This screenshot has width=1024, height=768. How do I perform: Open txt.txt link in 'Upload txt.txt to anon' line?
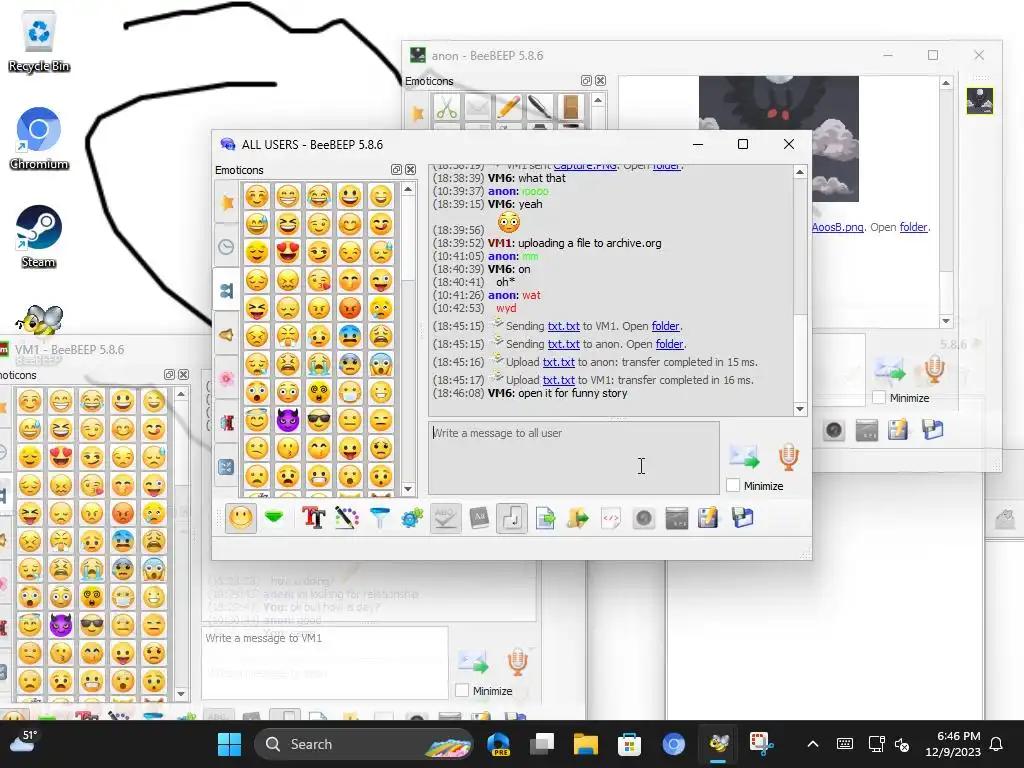[x=559, y=362]
